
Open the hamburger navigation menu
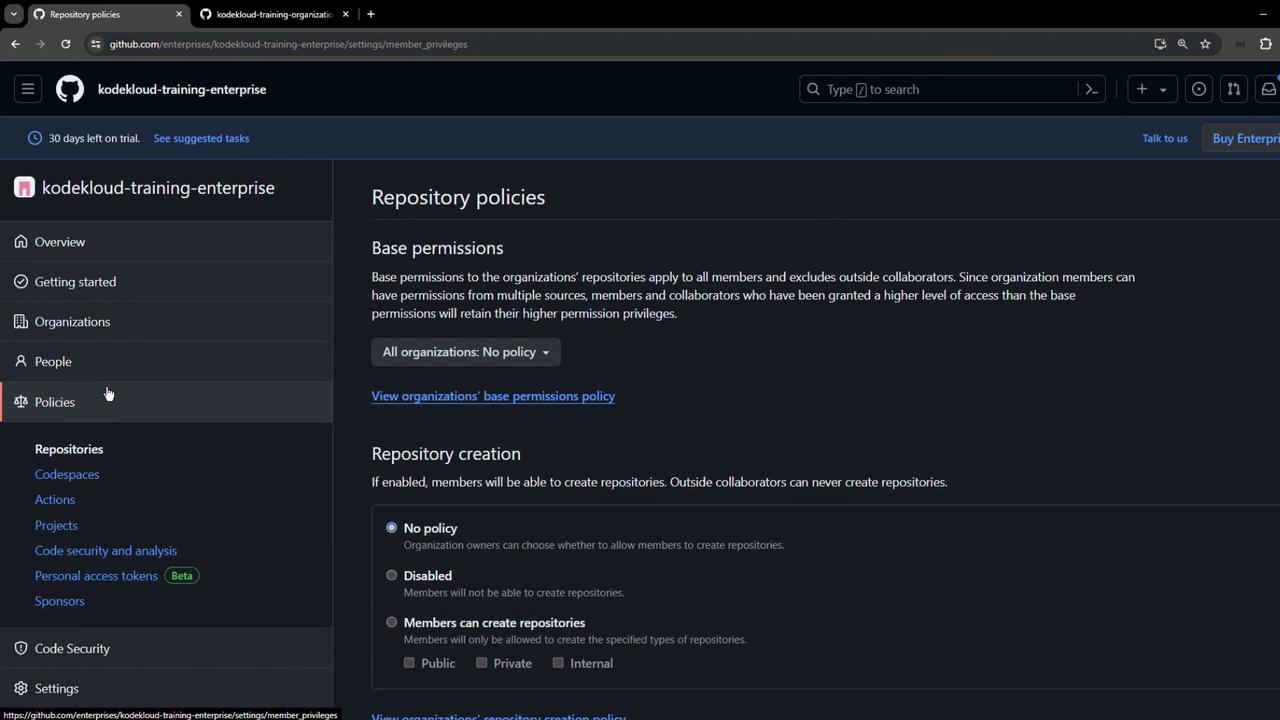28,89
